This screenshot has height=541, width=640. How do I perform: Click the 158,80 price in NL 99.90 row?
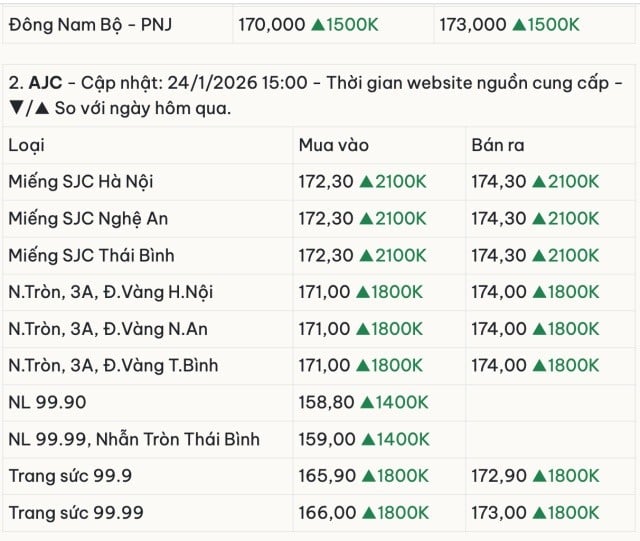coord(325,402)
